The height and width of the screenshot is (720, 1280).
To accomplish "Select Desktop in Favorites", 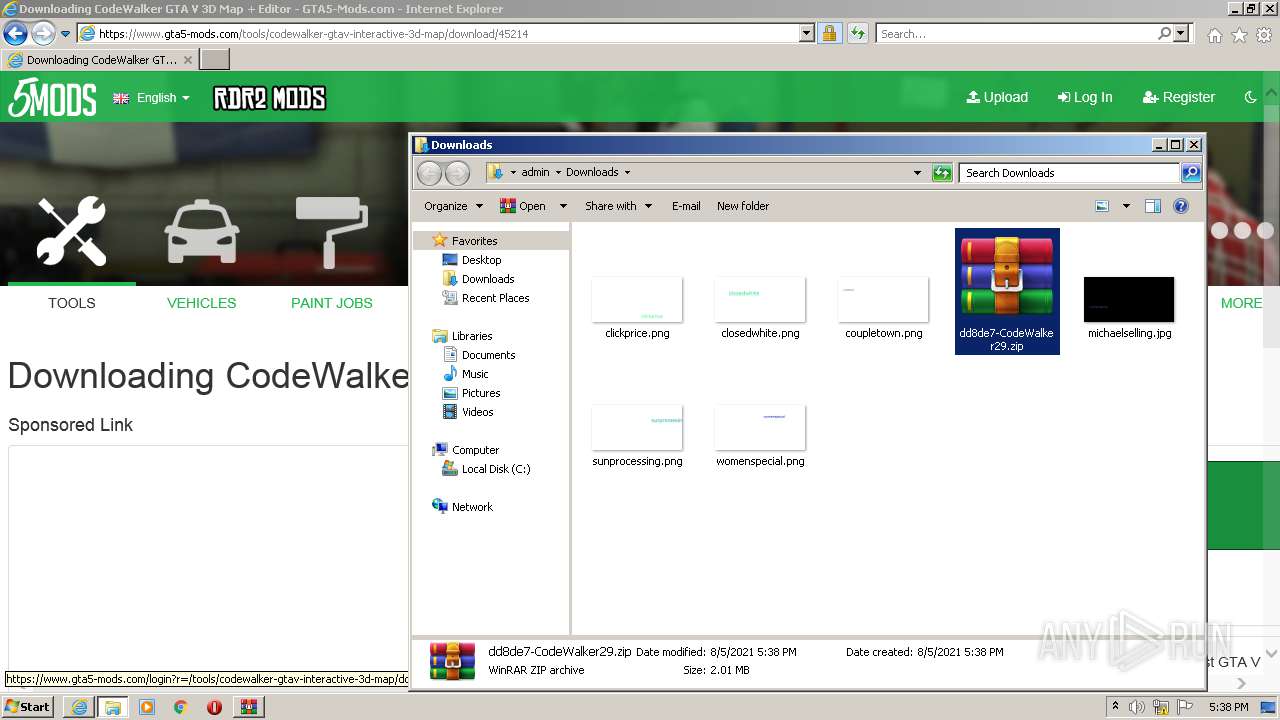I will (481, 260).
